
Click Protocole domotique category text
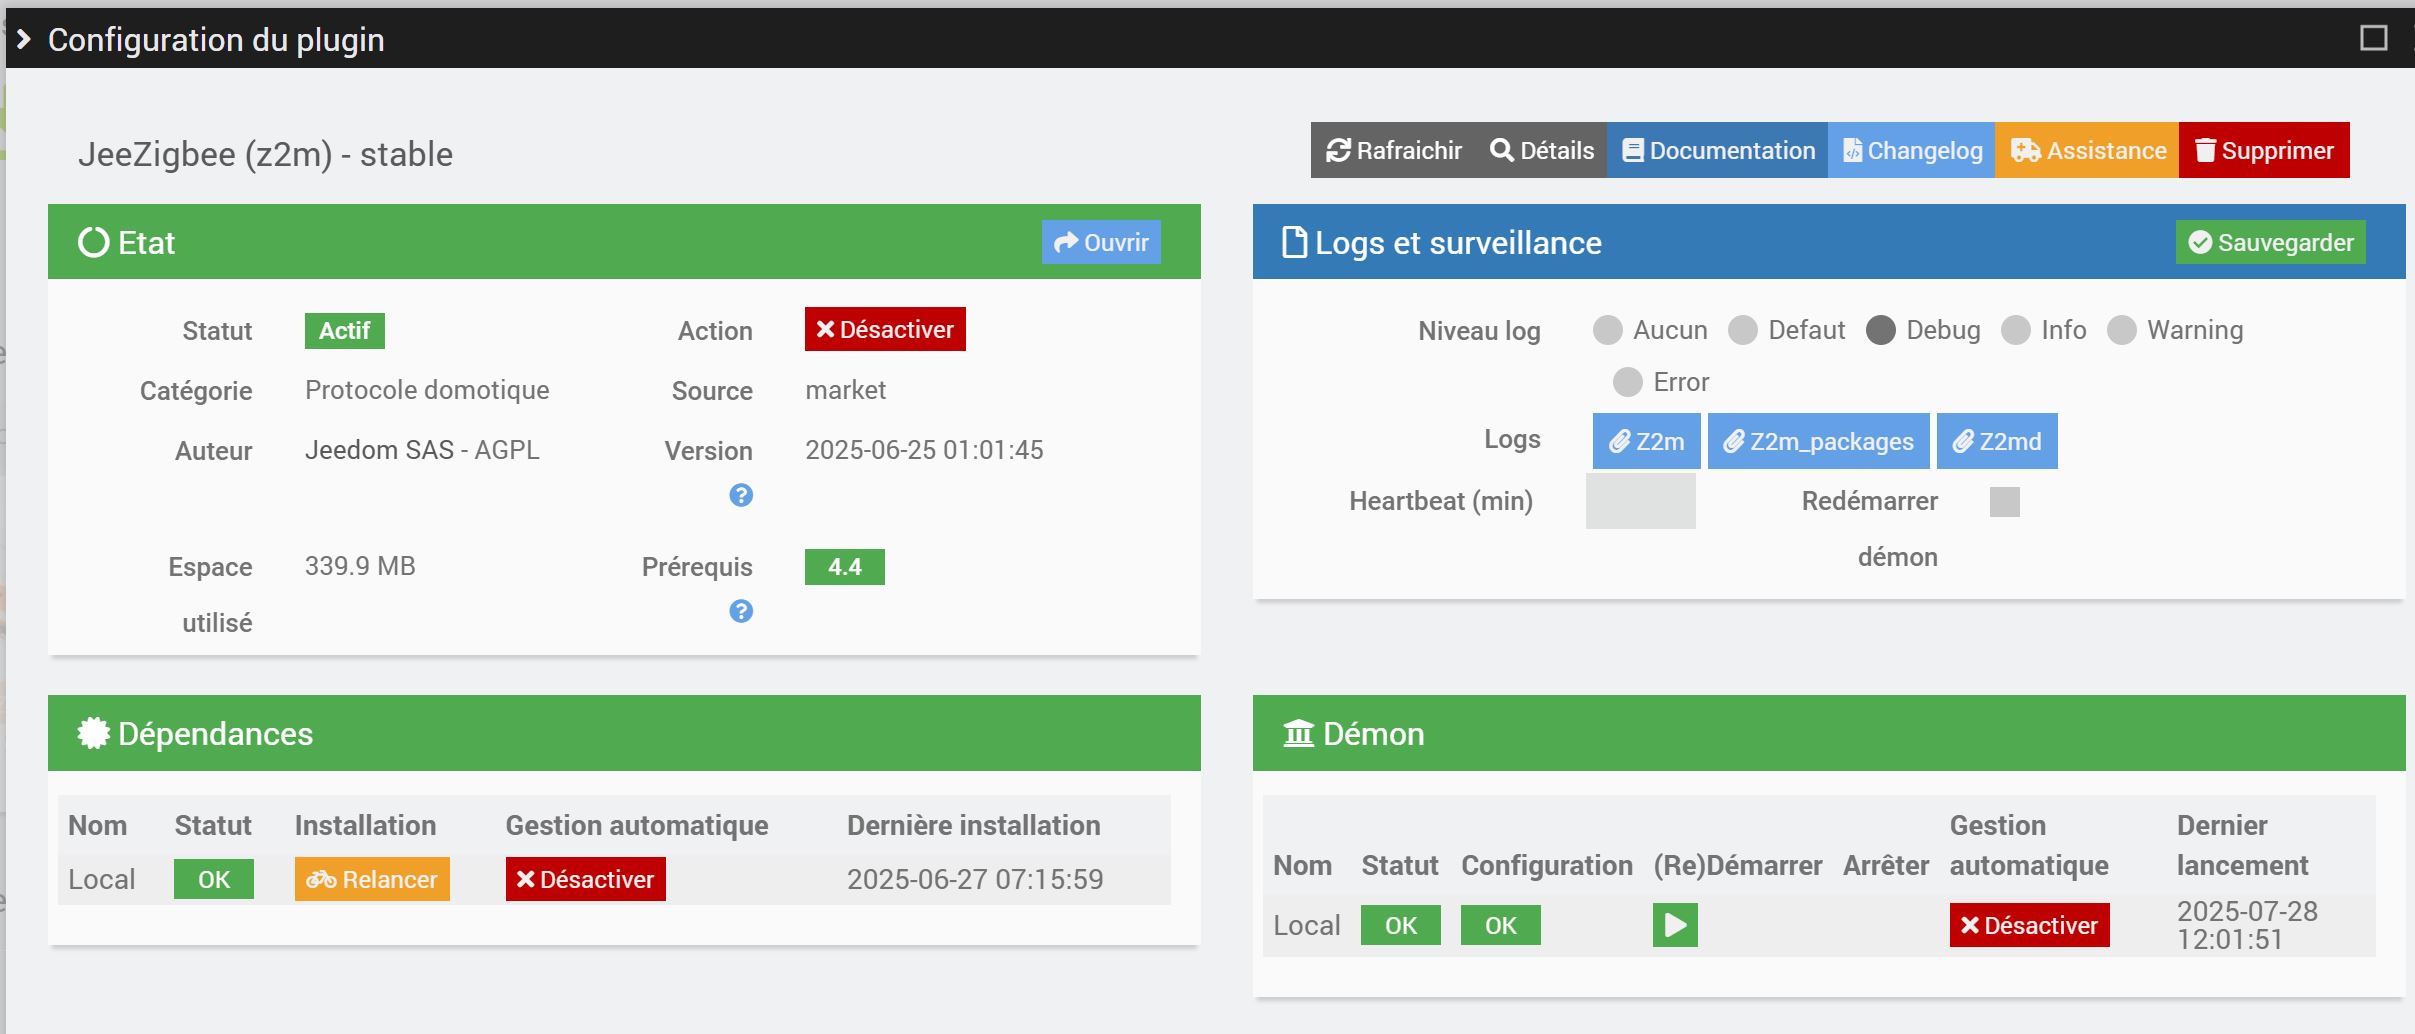click(427, 390)
